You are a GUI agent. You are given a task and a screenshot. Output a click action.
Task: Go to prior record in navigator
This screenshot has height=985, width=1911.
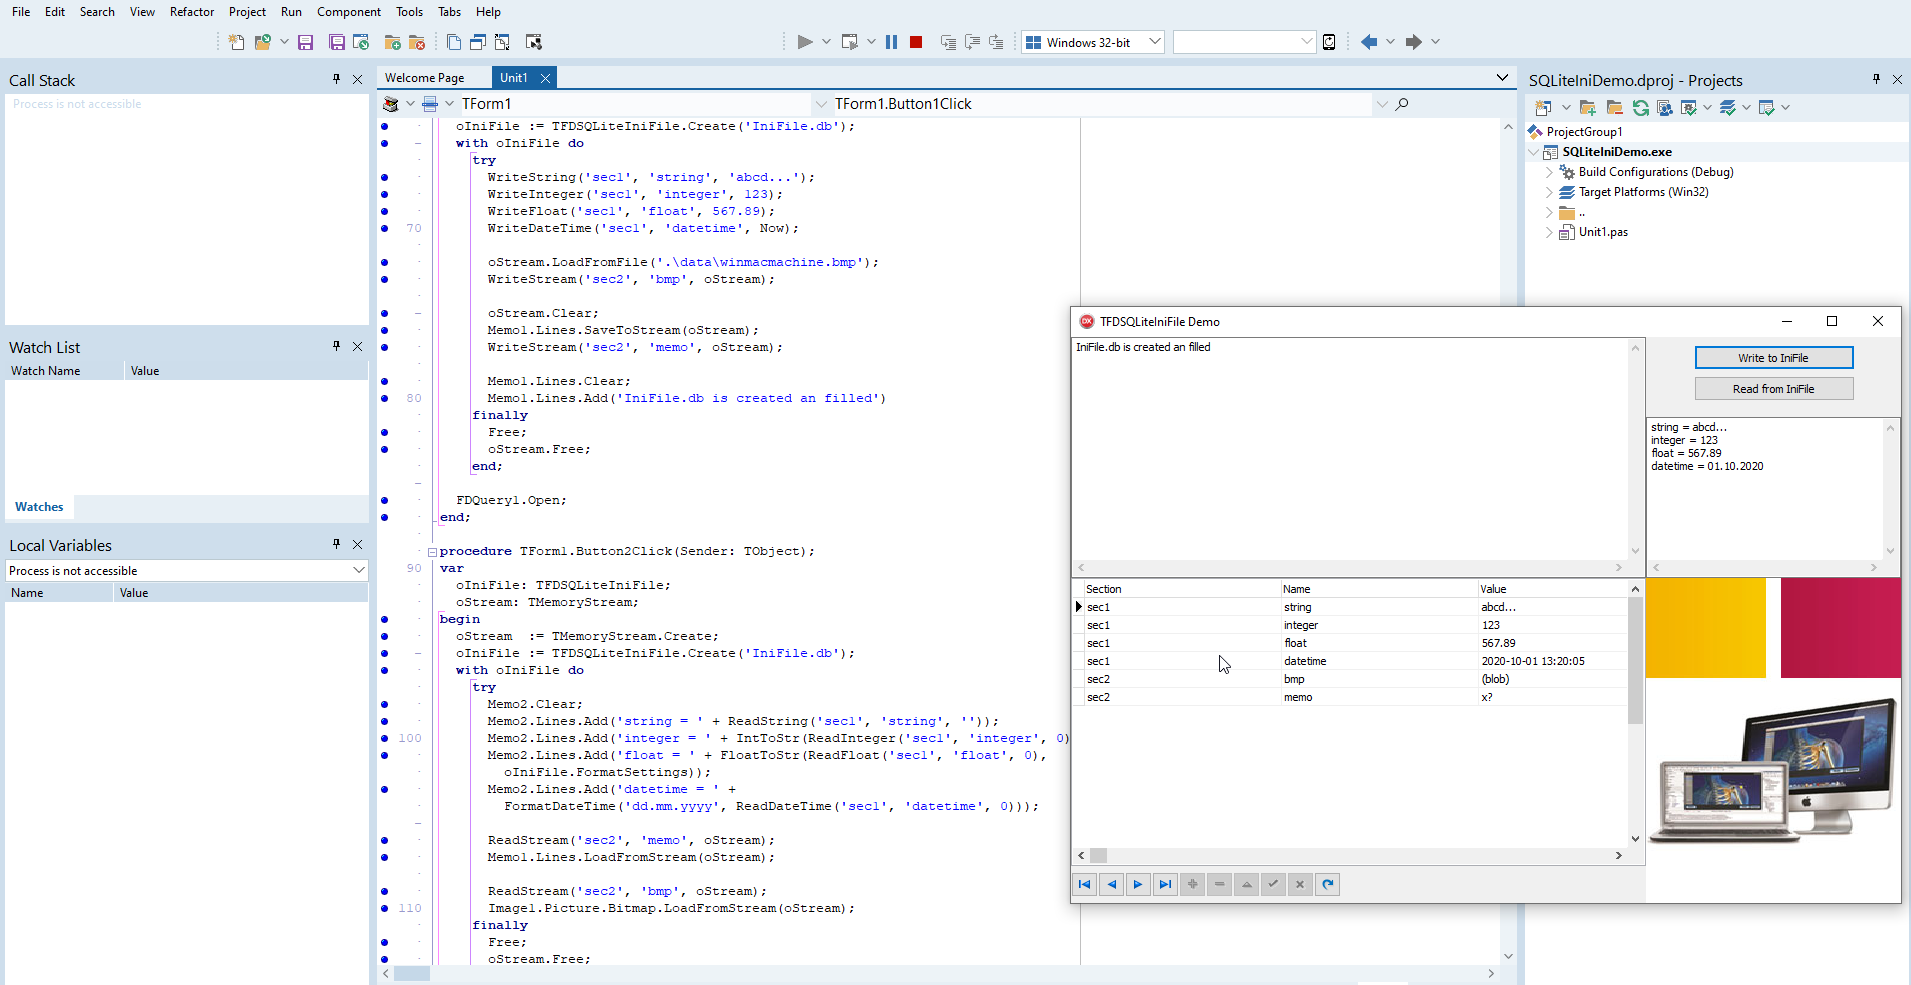tap(1111, 884)
